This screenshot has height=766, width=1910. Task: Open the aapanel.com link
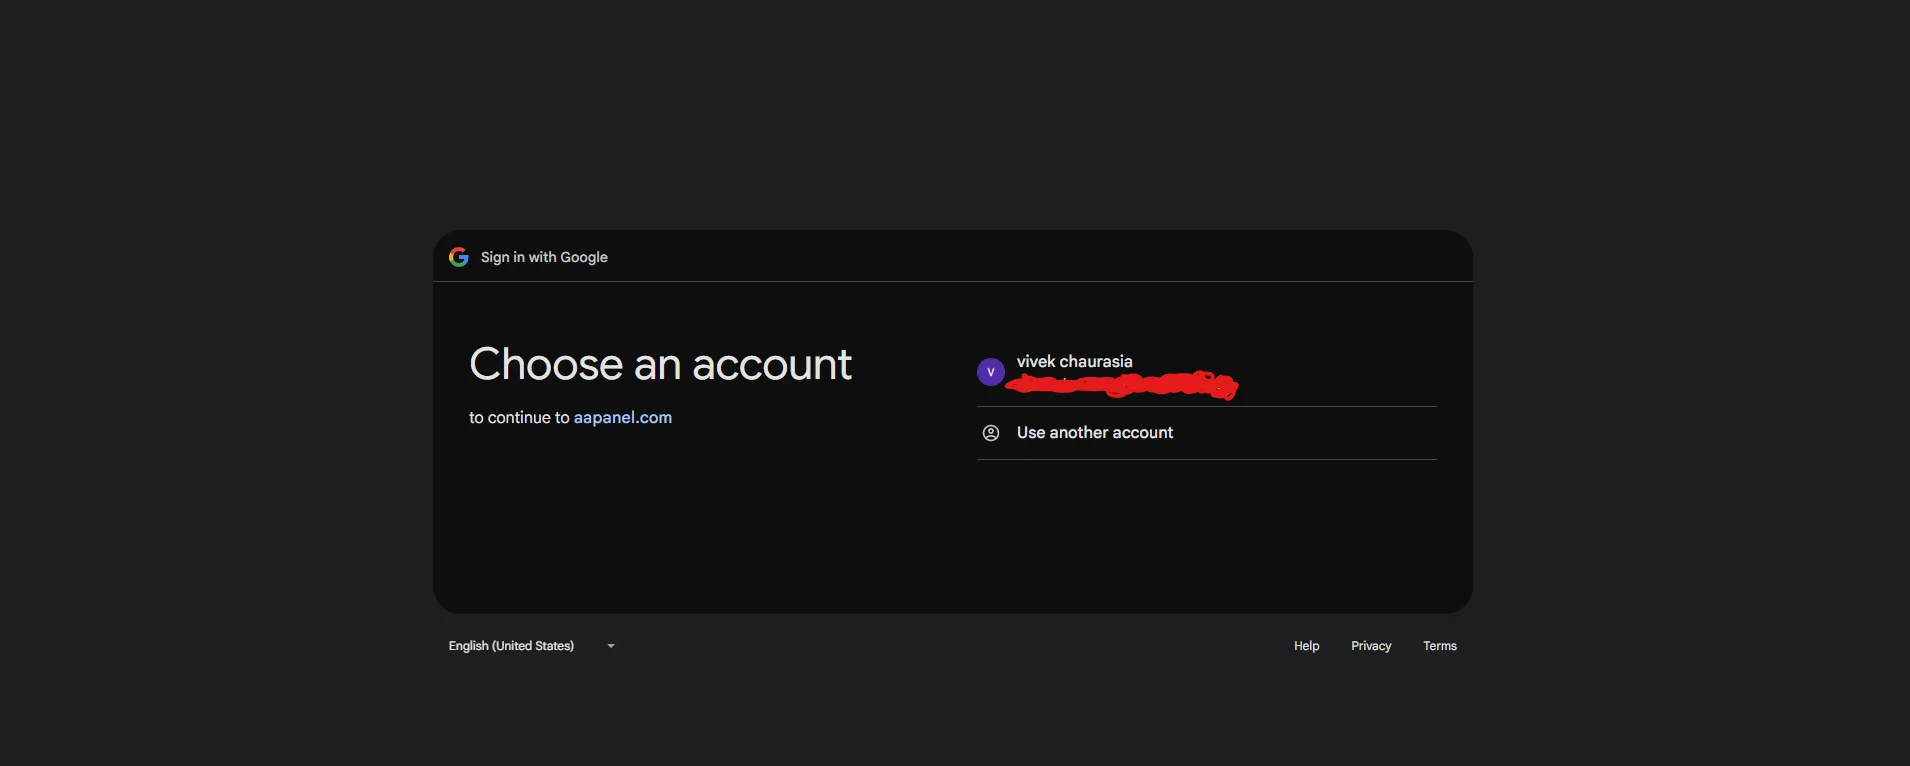pyautogui.click(x=622, y=418)
